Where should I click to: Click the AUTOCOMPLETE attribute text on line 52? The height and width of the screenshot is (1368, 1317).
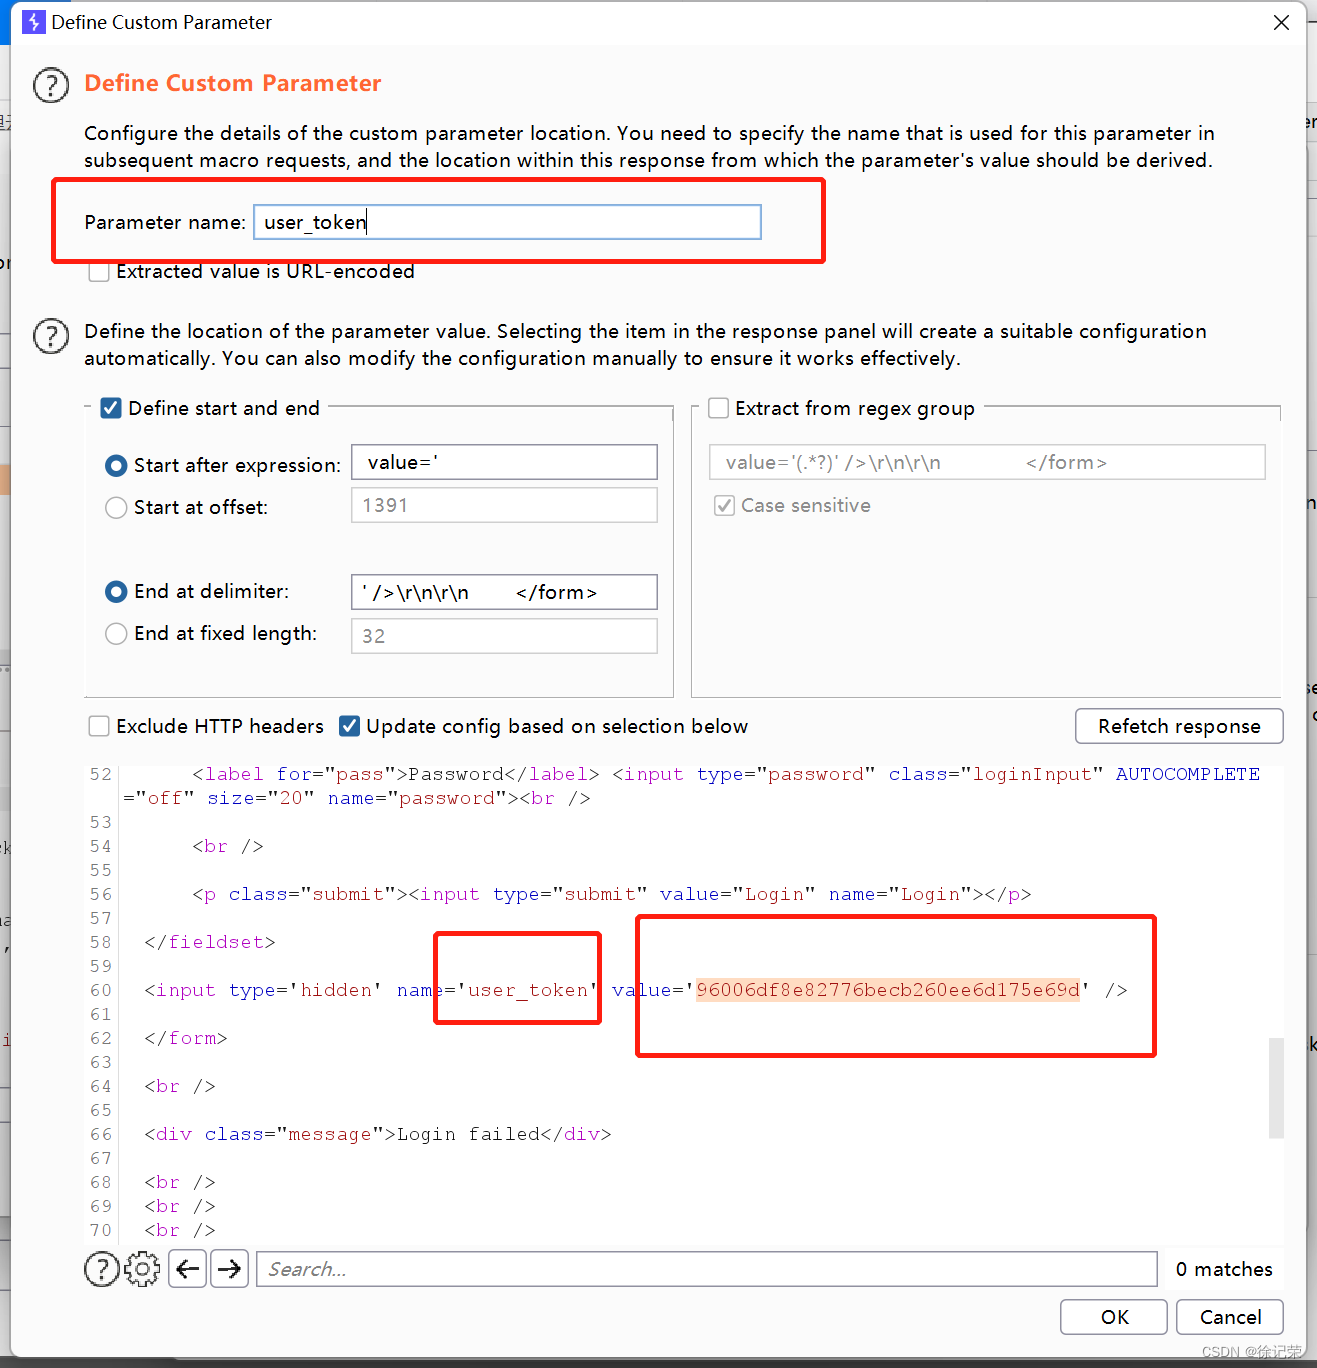(1188, 774)
